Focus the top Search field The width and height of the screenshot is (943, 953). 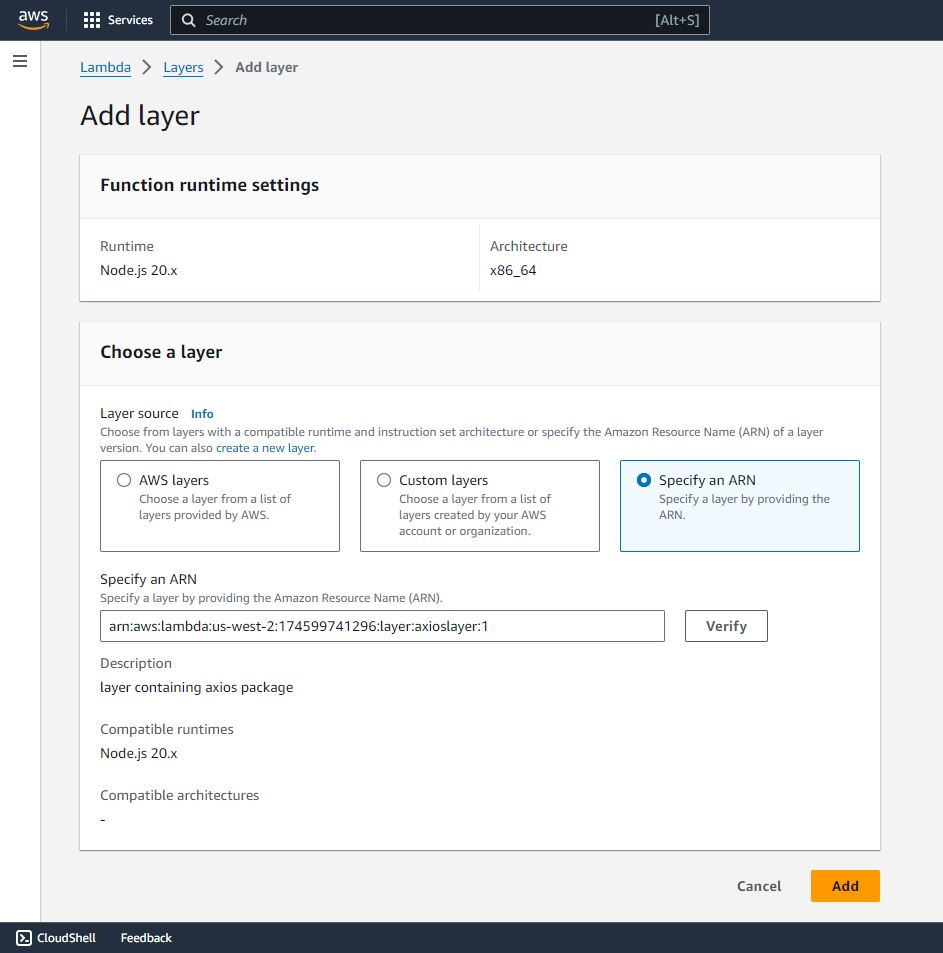click(x=440, y=20)
